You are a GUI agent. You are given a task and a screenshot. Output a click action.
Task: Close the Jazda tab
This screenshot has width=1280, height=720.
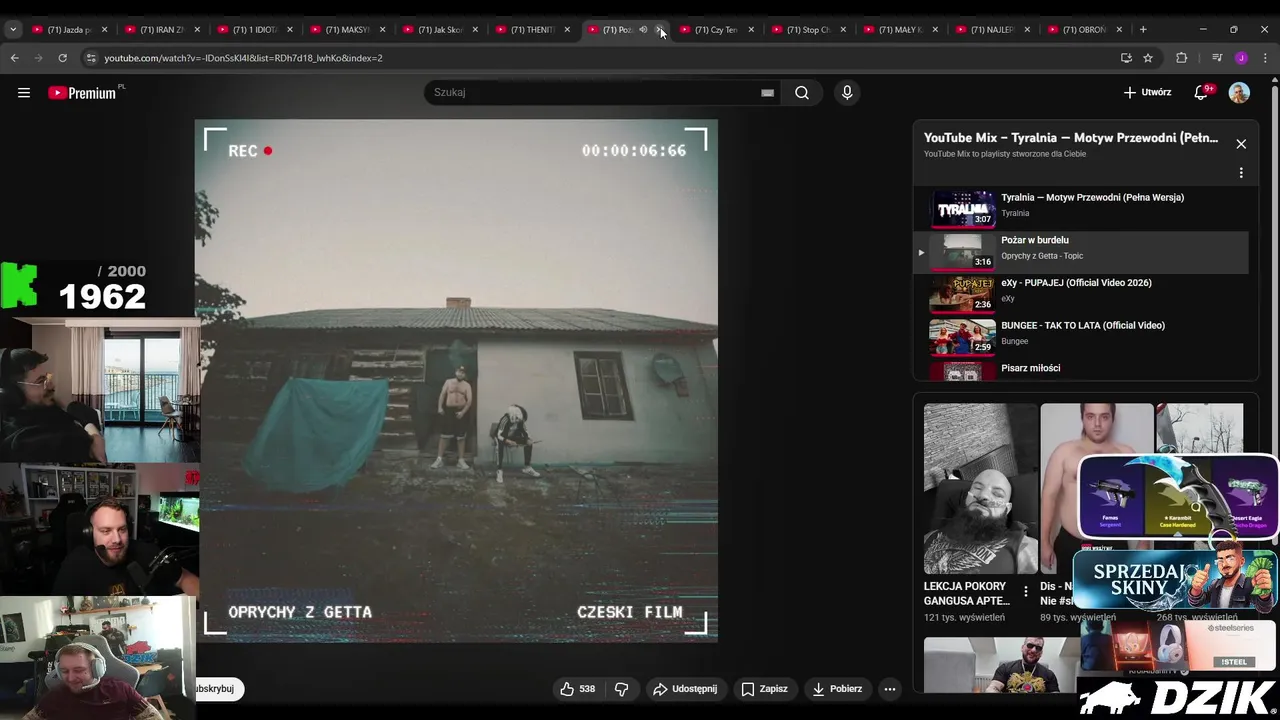pyautogui.click(x=104, y=29)
